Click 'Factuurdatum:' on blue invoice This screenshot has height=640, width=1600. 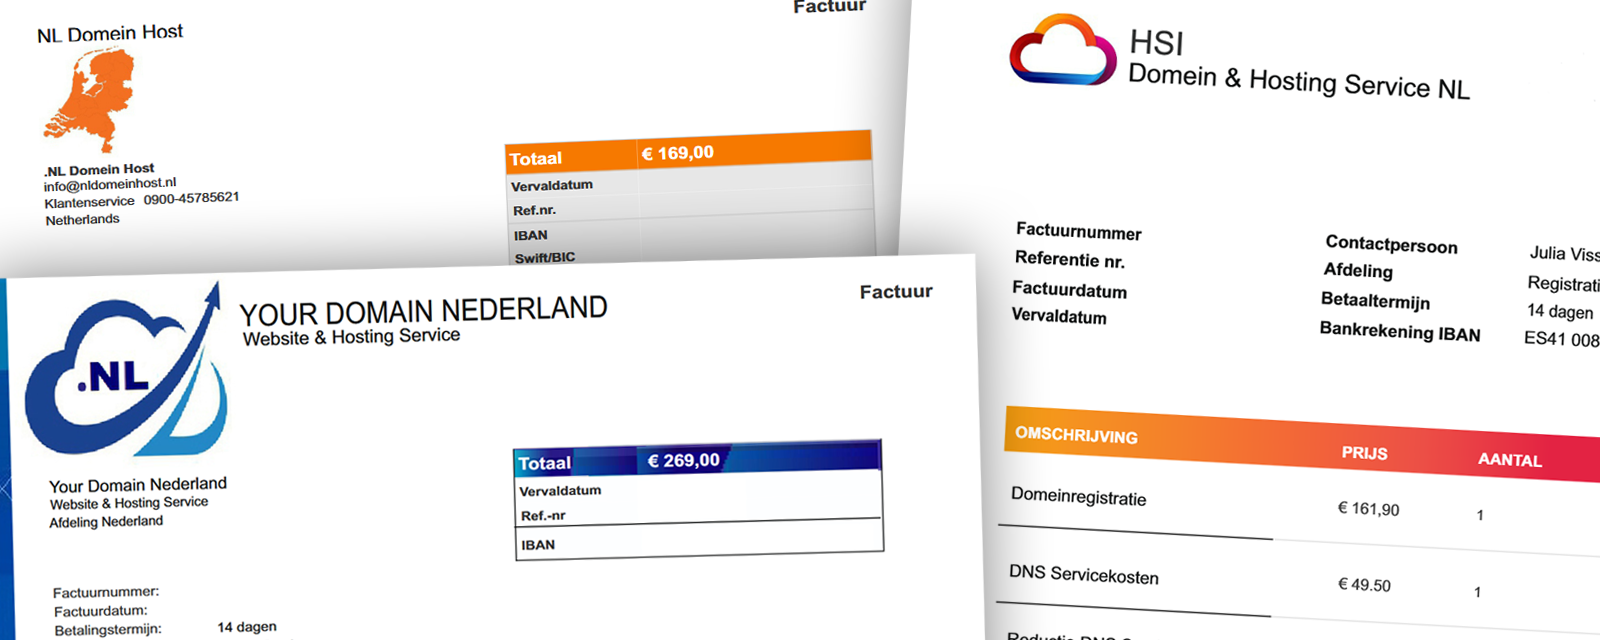pyautogui.click(x=101, y=611)
